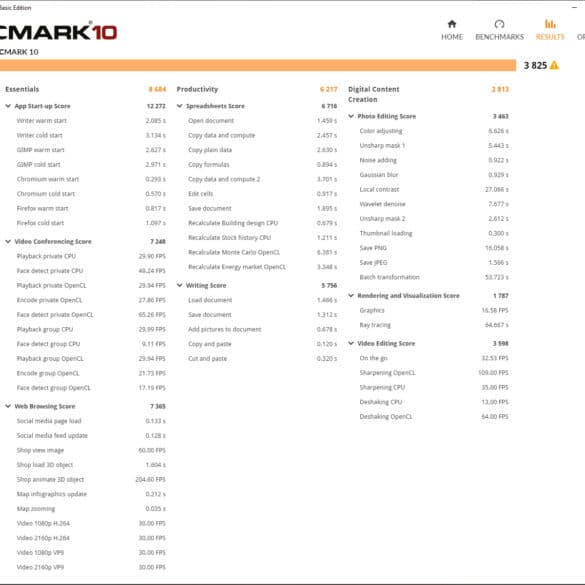Viewport: 585px width, 585px height.
Task: Collapse Rendering and Visualization Score section
Action: (351, 295)
